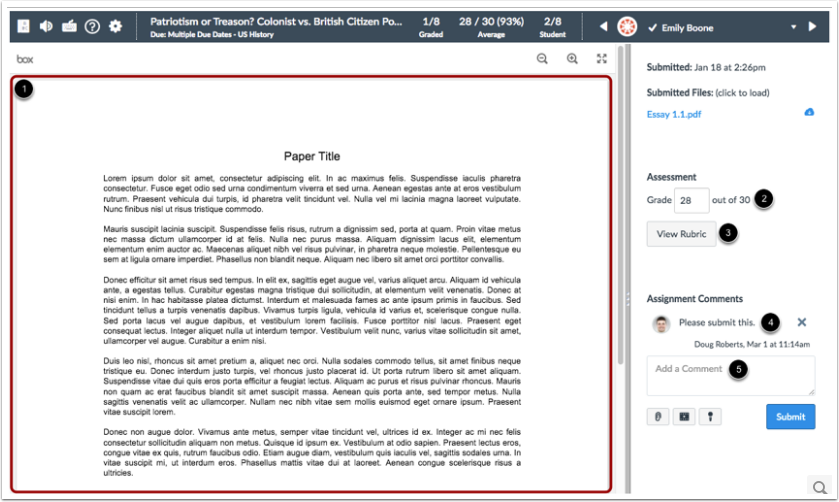Zoom out the document preview
This screenshot has height=502, width=839.
[542, 59]
